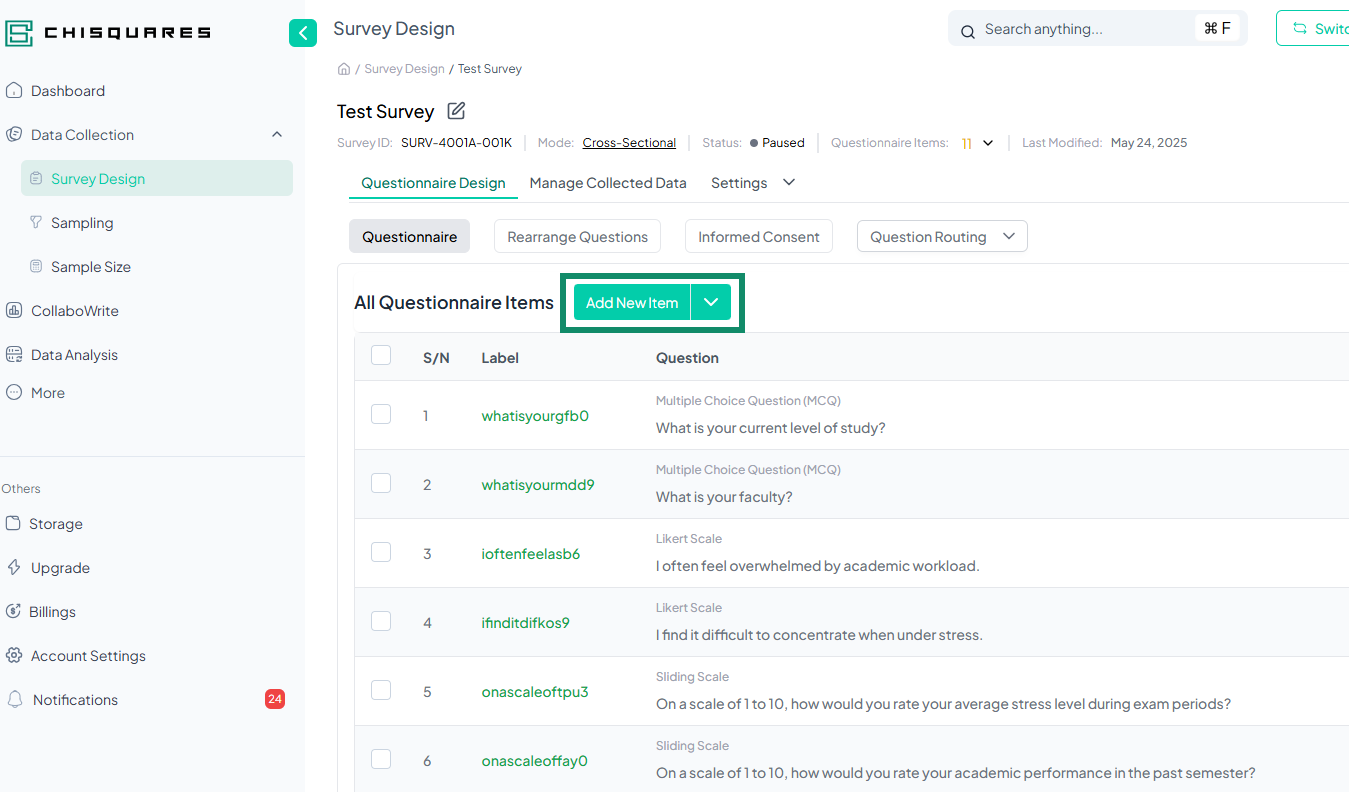Click the pencil edit icon beside Test Survey
The image size is (1349, 792).
tap(456, 111)
